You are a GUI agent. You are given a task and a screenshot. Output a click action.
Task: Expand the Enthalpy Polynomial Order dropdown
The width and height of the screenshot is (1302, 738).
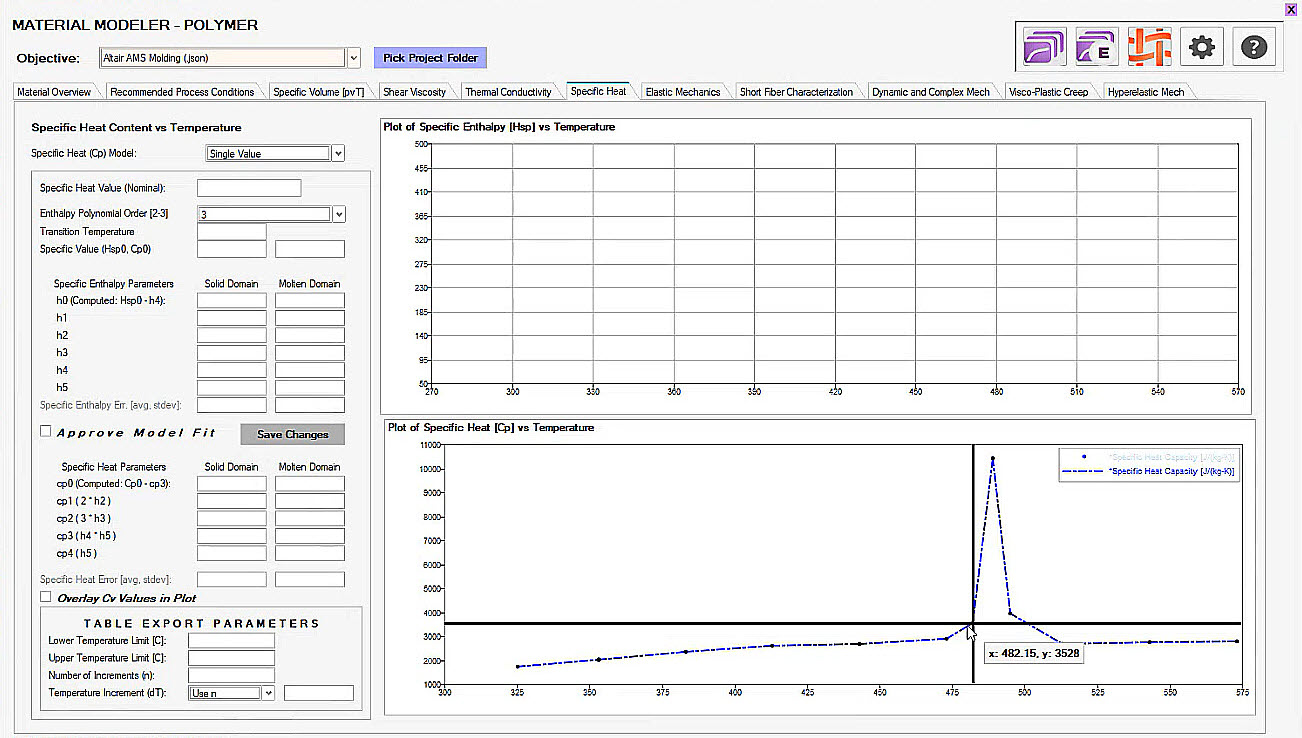click(x=338, y=214)
